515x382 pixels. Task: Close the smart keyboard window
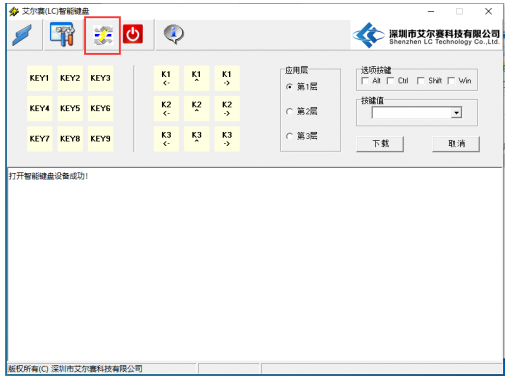click(x=488, y=12)
